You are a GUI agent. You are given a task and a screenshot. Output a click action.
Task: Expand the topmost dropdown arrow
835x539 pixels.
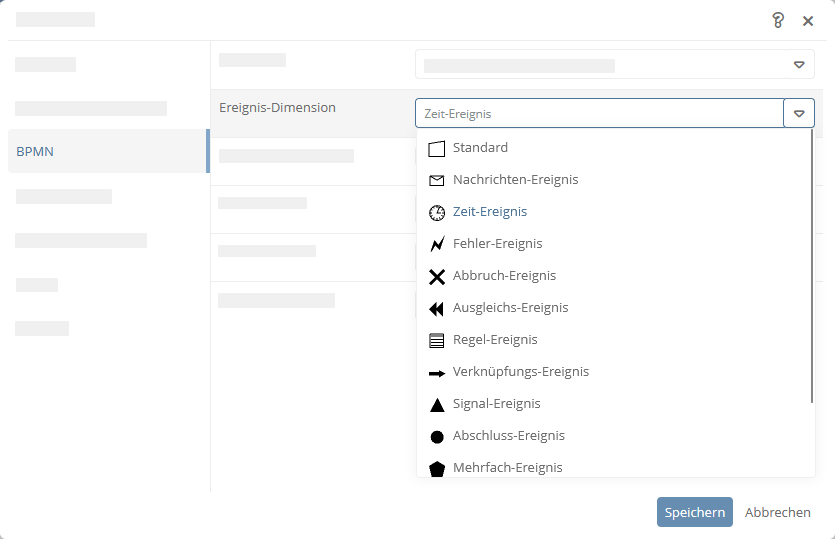coord(799,64)
